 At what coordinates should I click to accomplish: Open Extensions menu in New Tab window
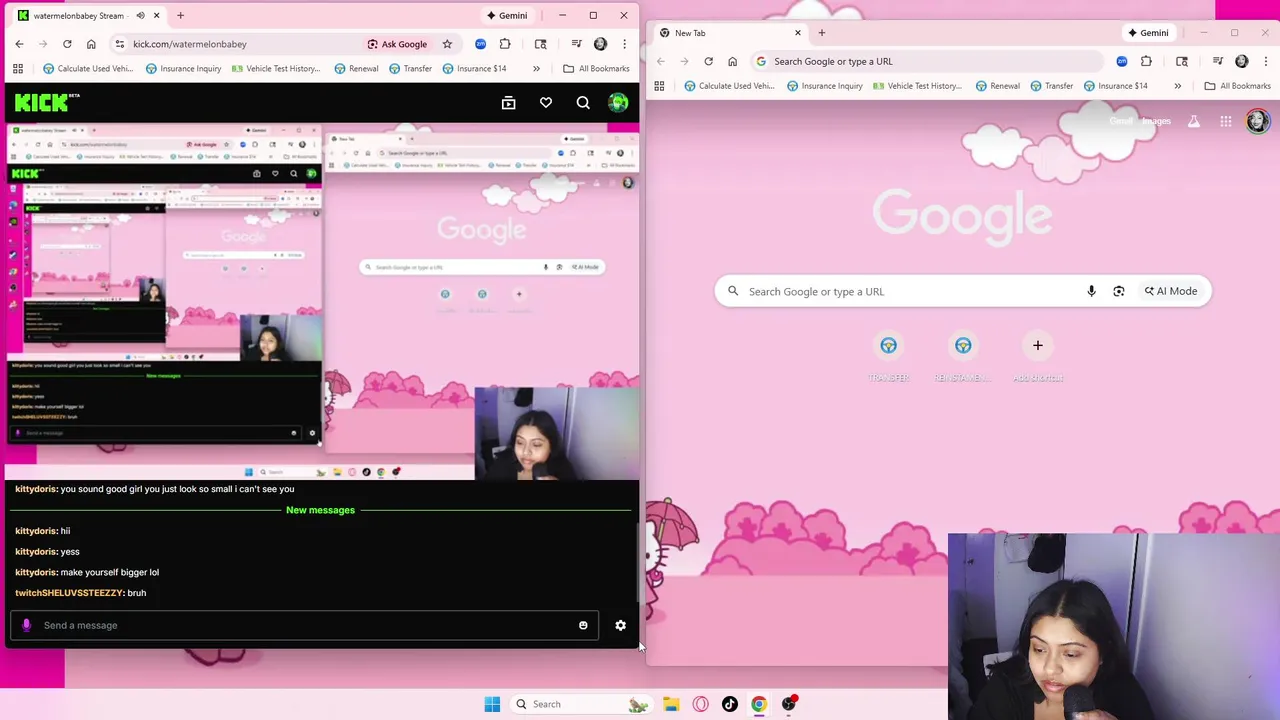click(x=1146, y=61)
